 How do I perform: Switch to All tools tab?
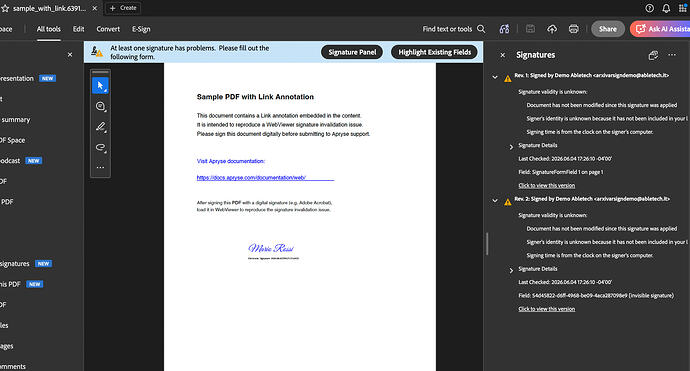(48, 29)
